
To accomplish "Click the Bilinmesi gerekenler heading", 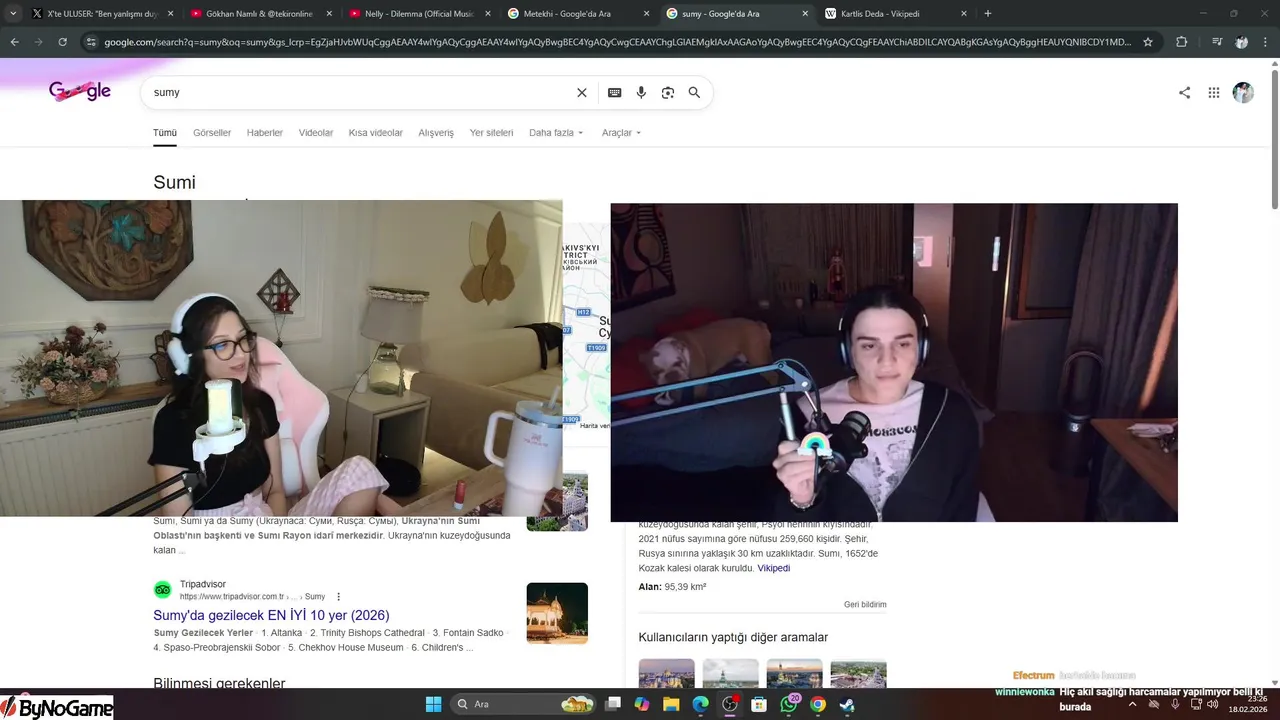I will click(219, 684).
